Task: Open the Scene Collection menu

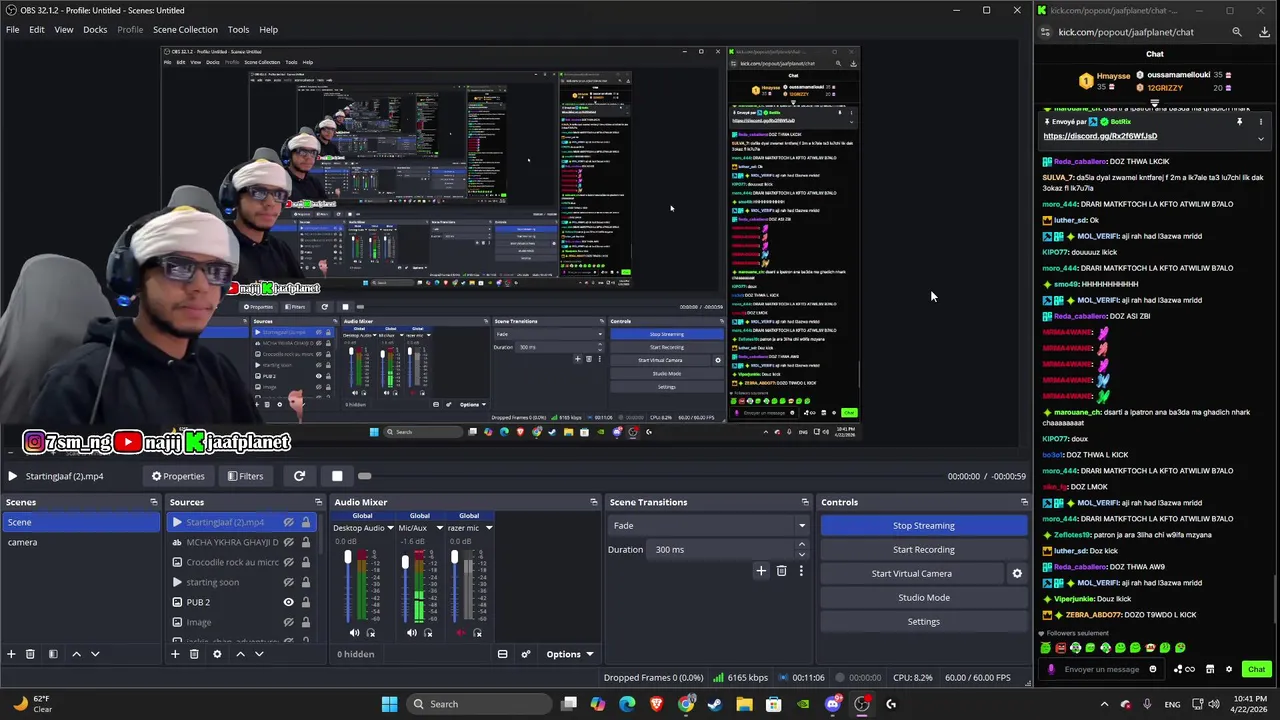Action: (x=185, y=29)
